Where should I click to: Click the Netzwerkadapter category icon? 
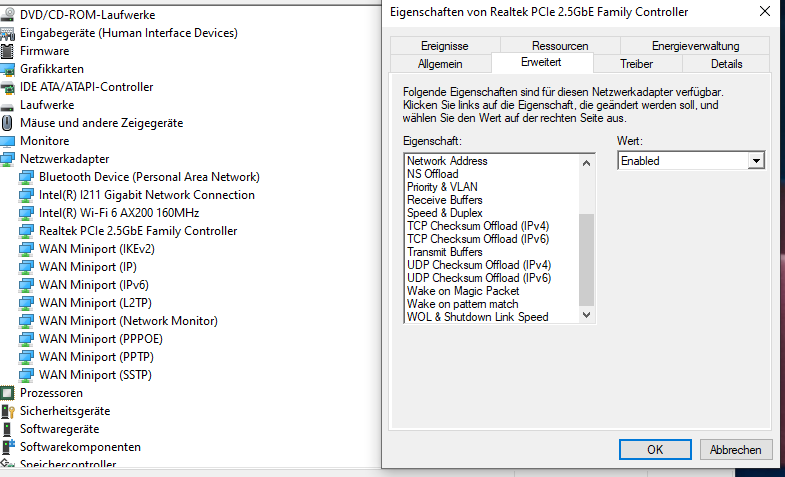pos(8,159)
